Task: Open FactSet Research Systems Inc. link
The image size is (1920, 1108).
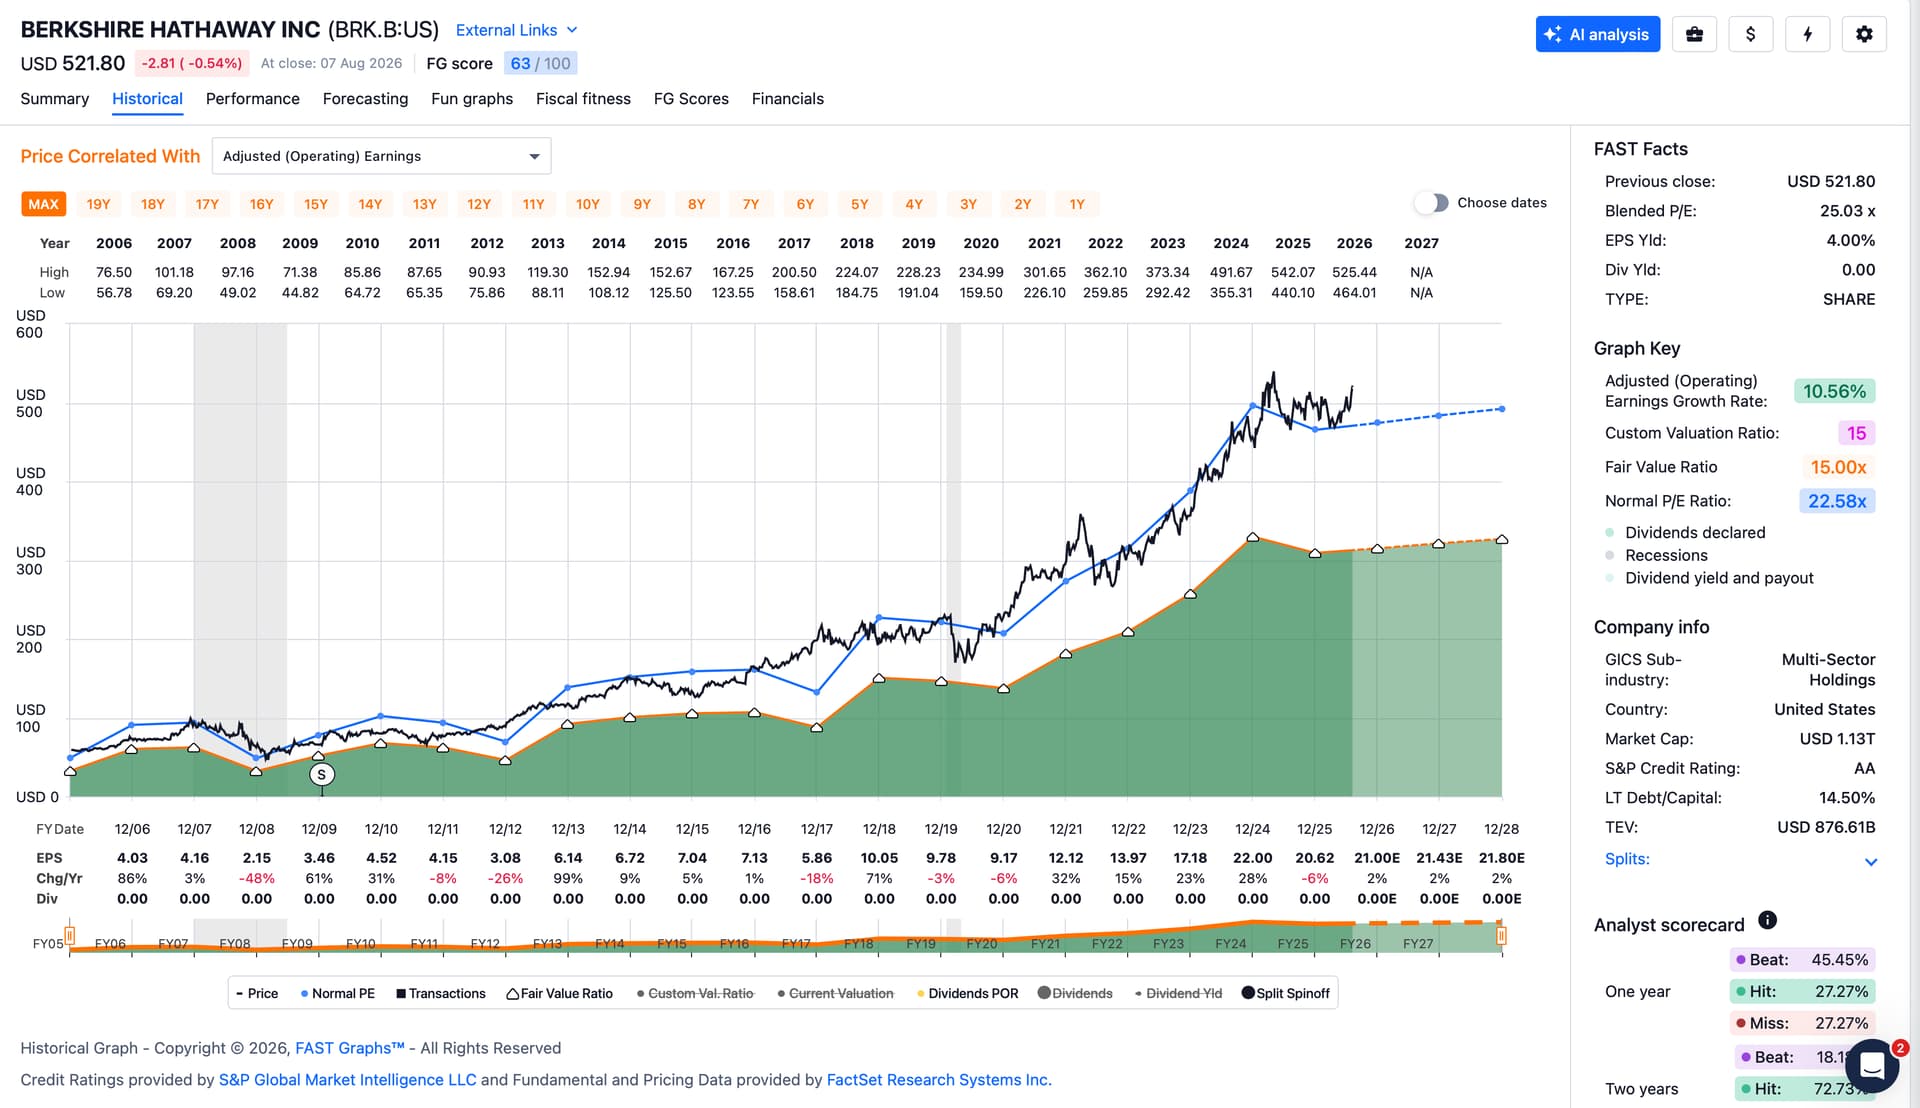Action: [939, 1080]
